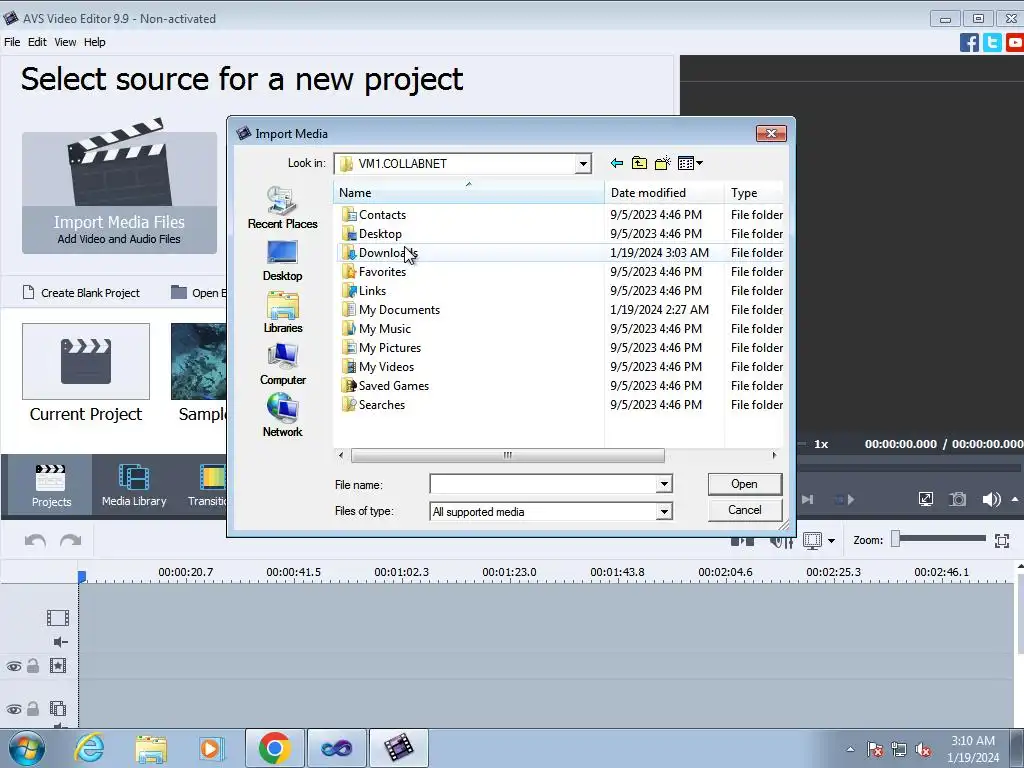Click the next frame playback button
1024x768 pixels.
pyautogui.click(x=808, y=500)
